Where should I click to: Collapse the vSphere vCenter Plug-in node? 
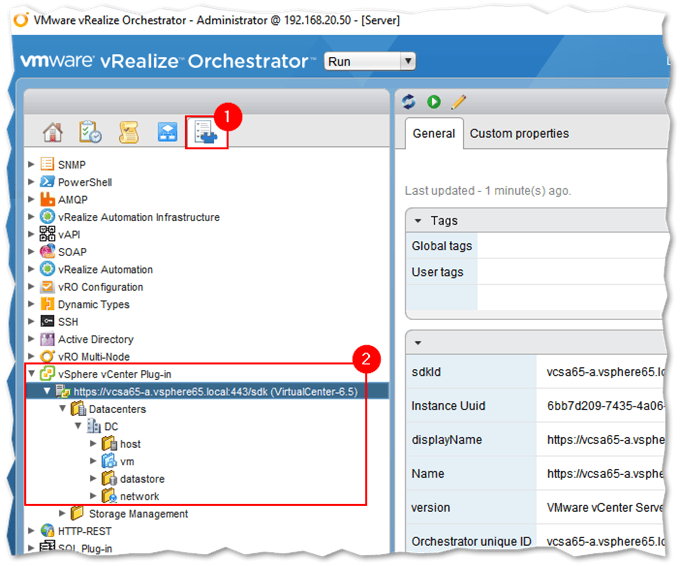tap(31, 373)
